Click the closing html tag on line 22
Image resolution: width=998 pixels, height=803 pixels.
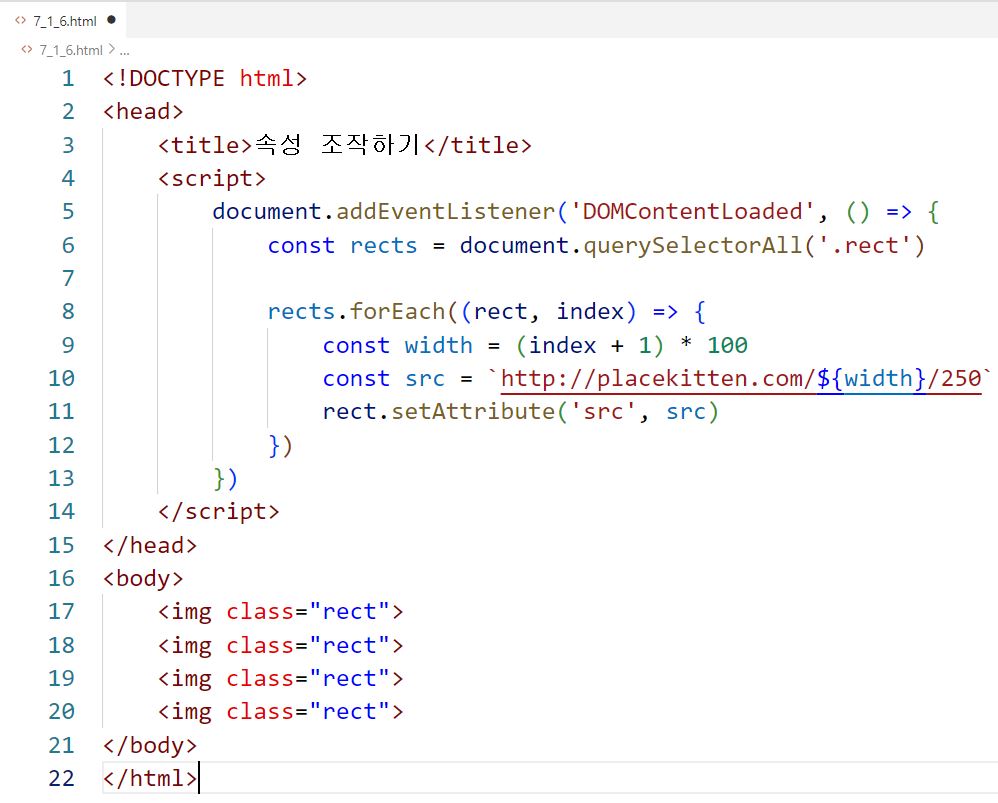click(x=150, y=779)
